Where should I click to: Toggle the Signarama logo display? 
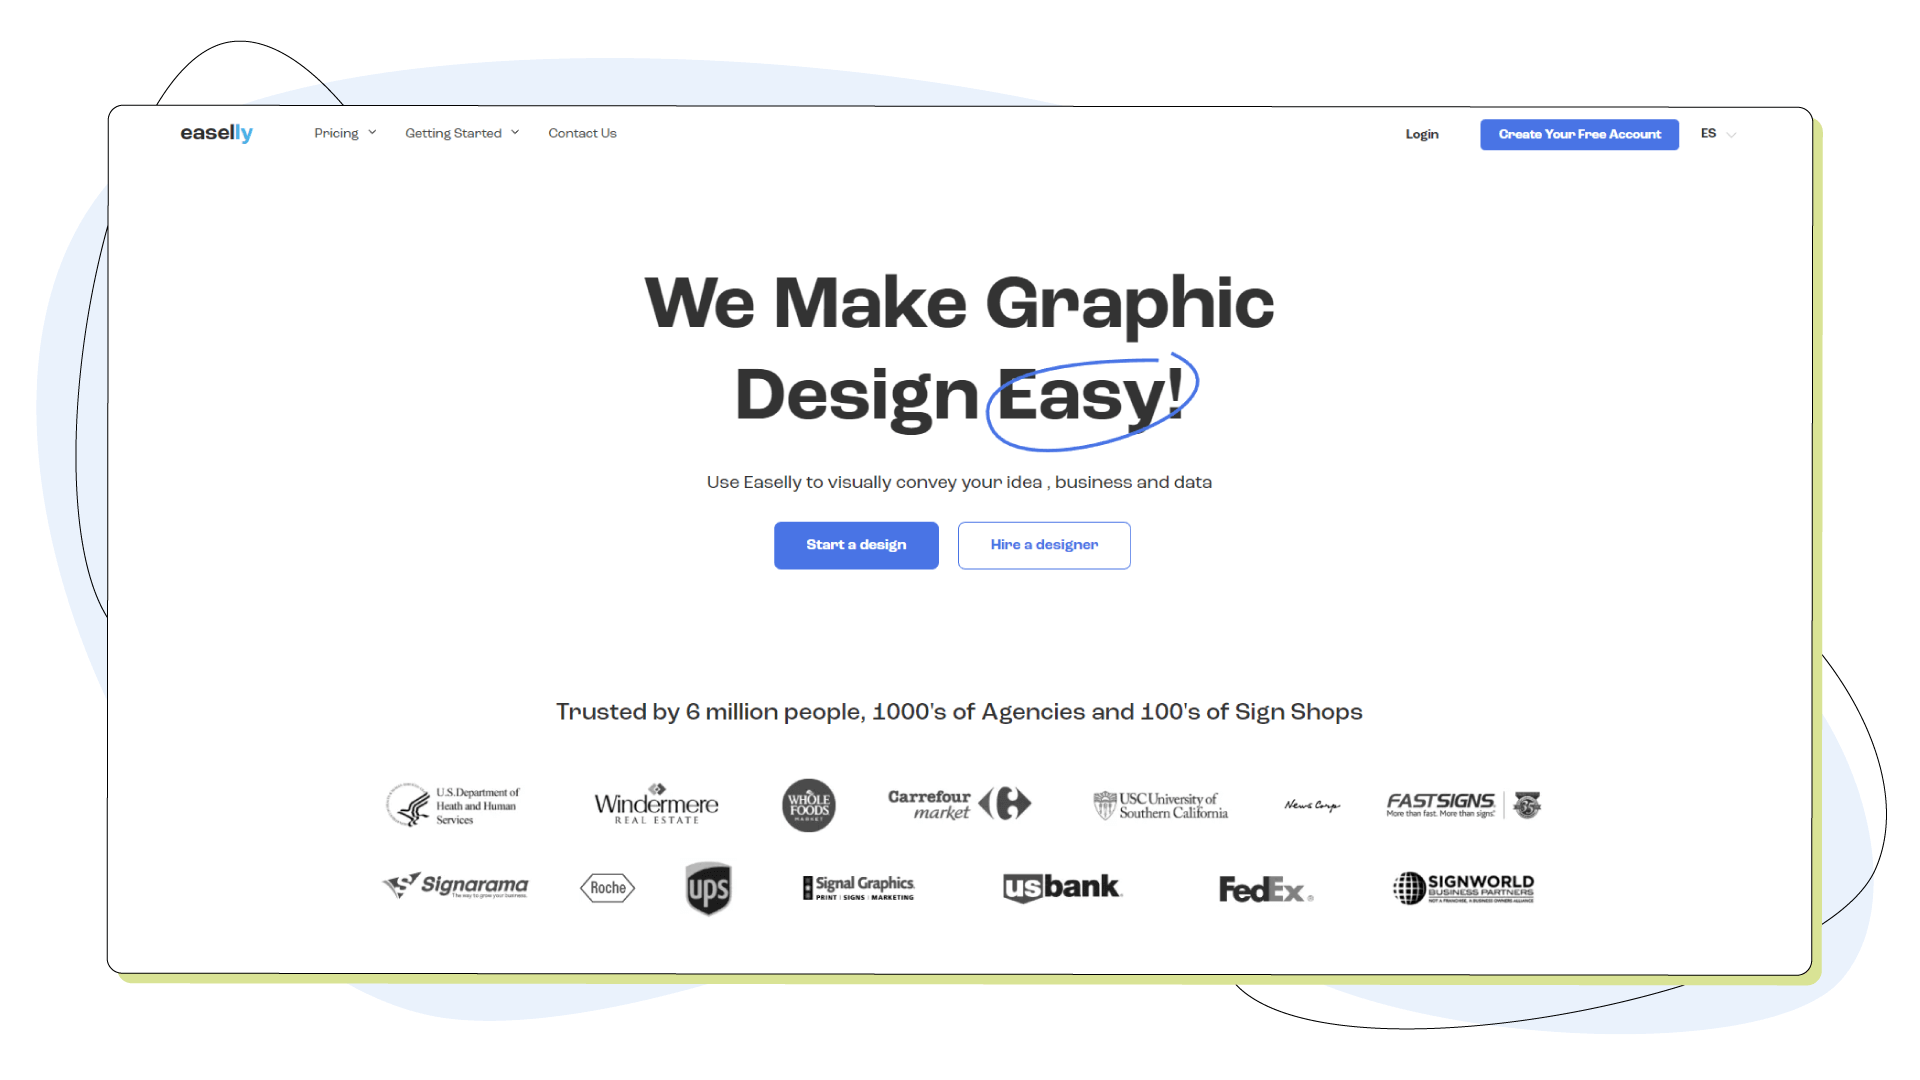coord(458,885)
